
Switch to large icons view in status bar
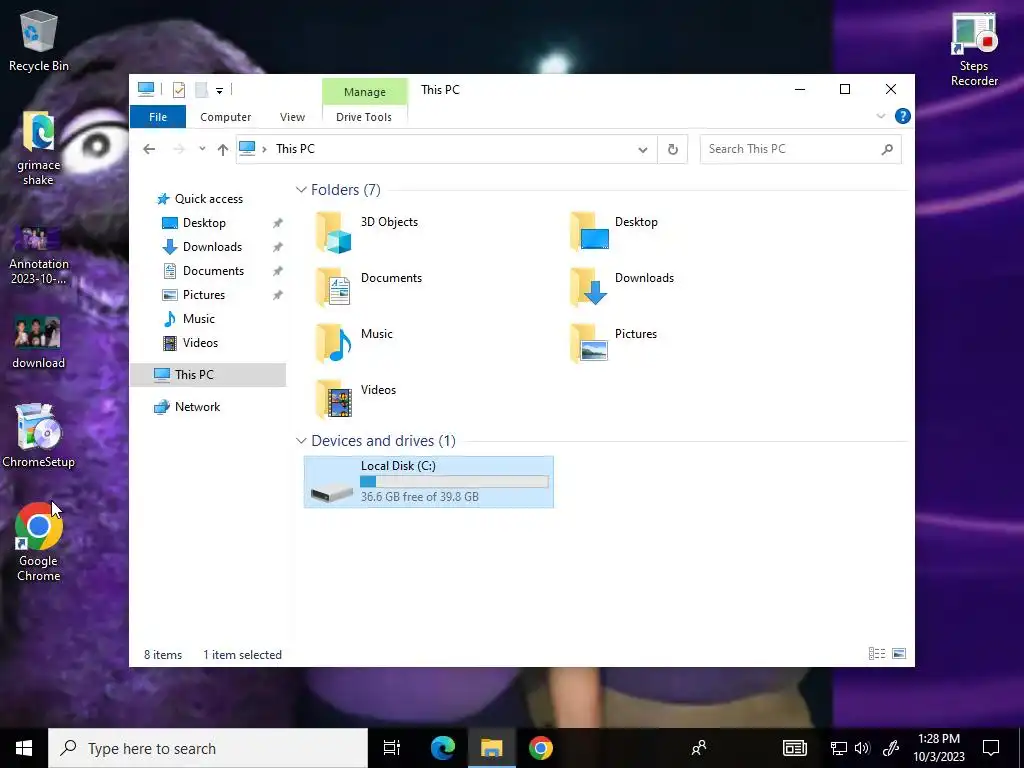pyautogui.click(x=899, y=654)
